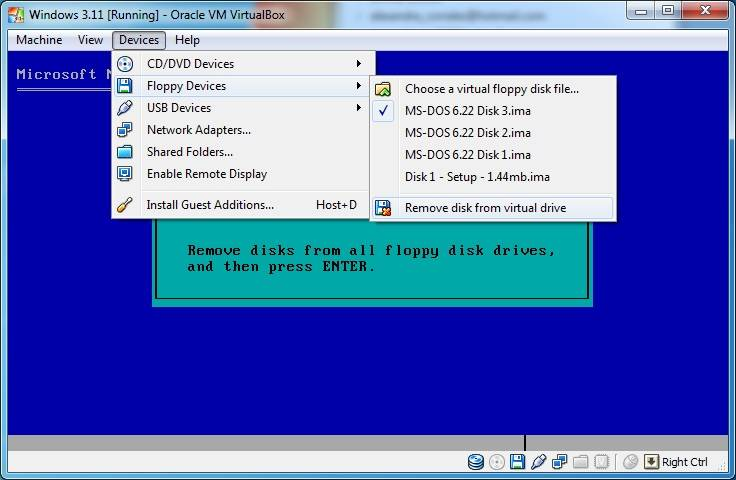The height and width of the screenshot is (480, 736).
Task: Open the Machine menu
Action: tap(39, 40)
